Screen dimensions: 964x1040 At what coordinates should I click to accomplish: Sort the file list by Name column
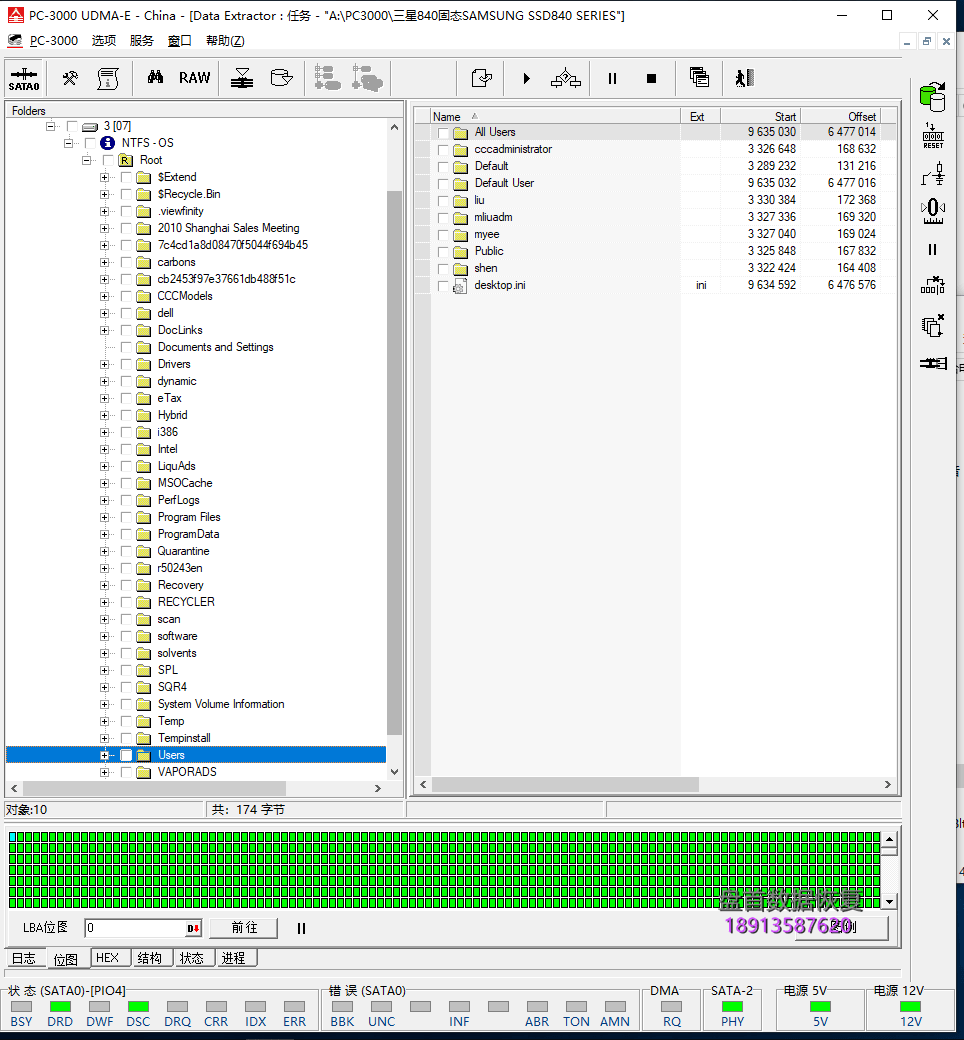555,117
